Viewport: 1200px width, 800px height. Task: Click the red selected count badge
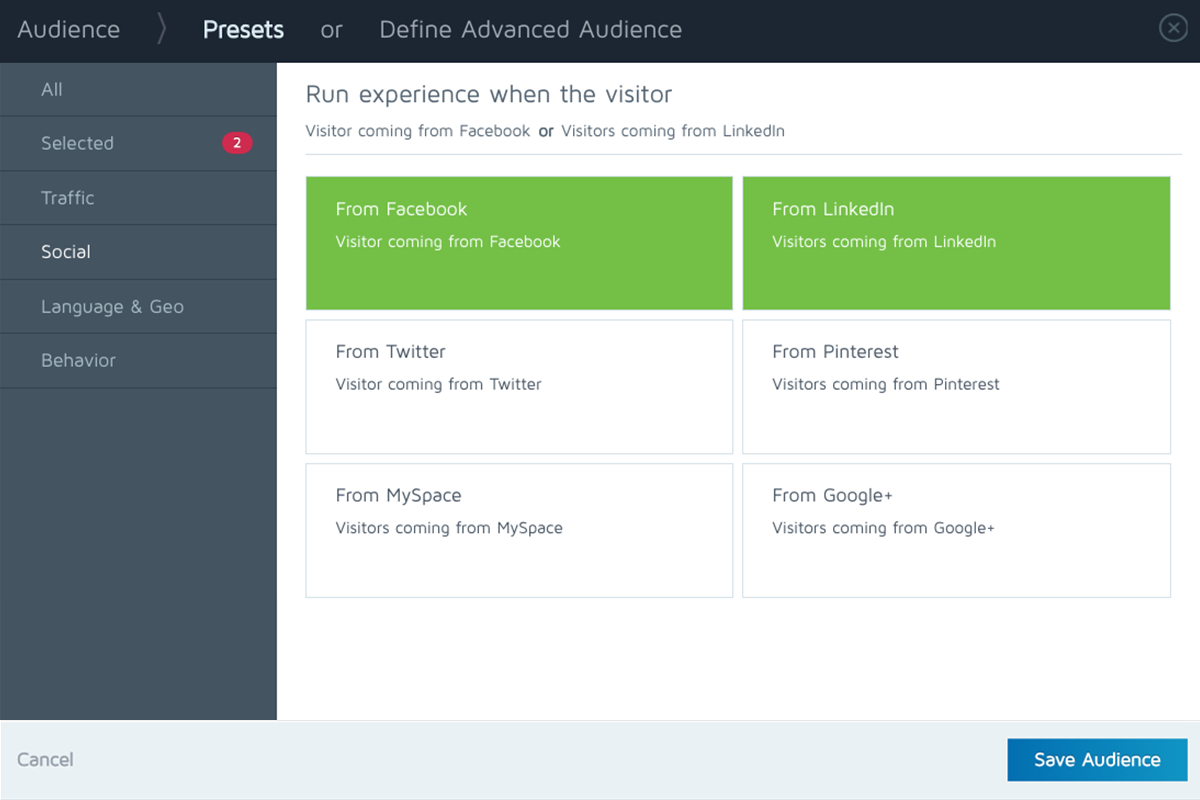[237, 143]
